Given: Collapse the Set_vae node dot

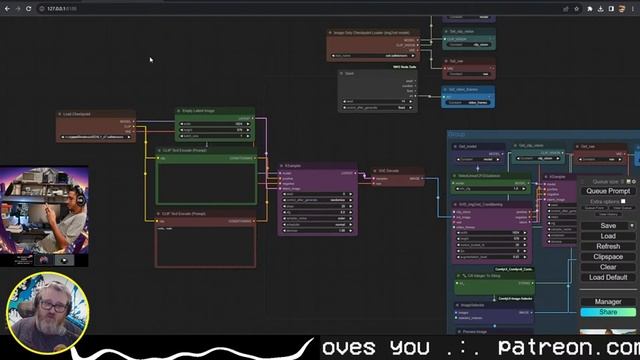Looking at the screenshot, I should [x=446, y=61].
